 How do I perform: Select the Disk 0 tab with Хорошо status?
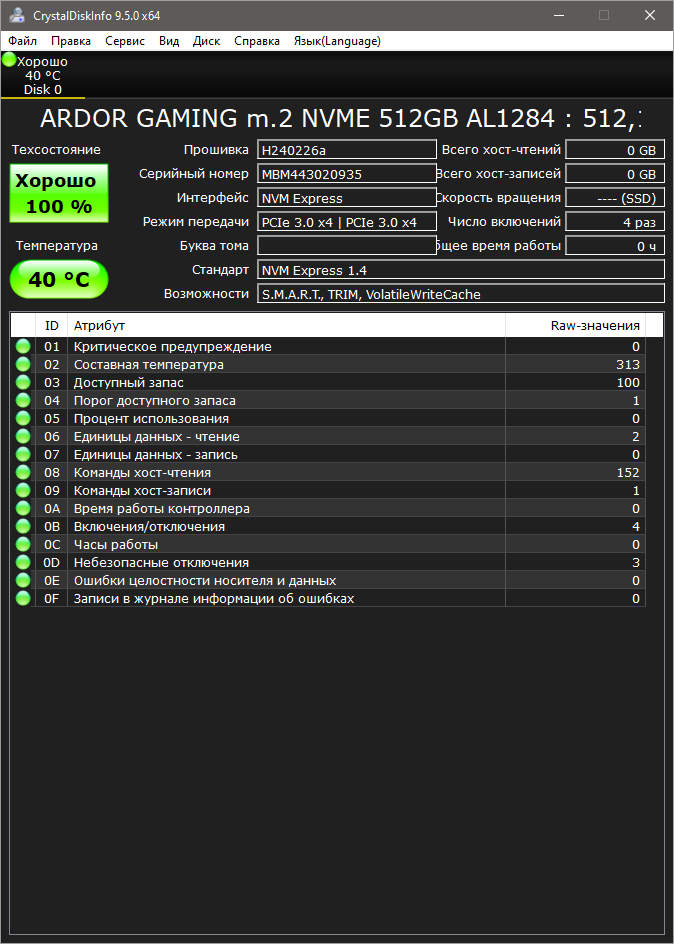[x=42, y=75]
